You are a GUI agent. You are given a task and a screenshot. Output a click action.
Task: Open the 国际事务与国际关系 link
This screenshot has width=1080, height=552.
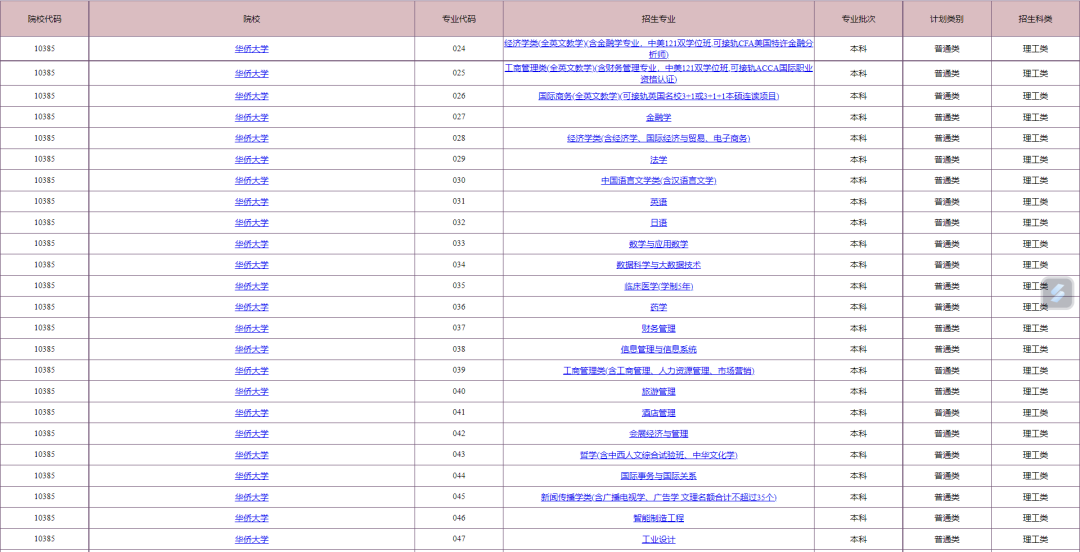coord(658,476)
